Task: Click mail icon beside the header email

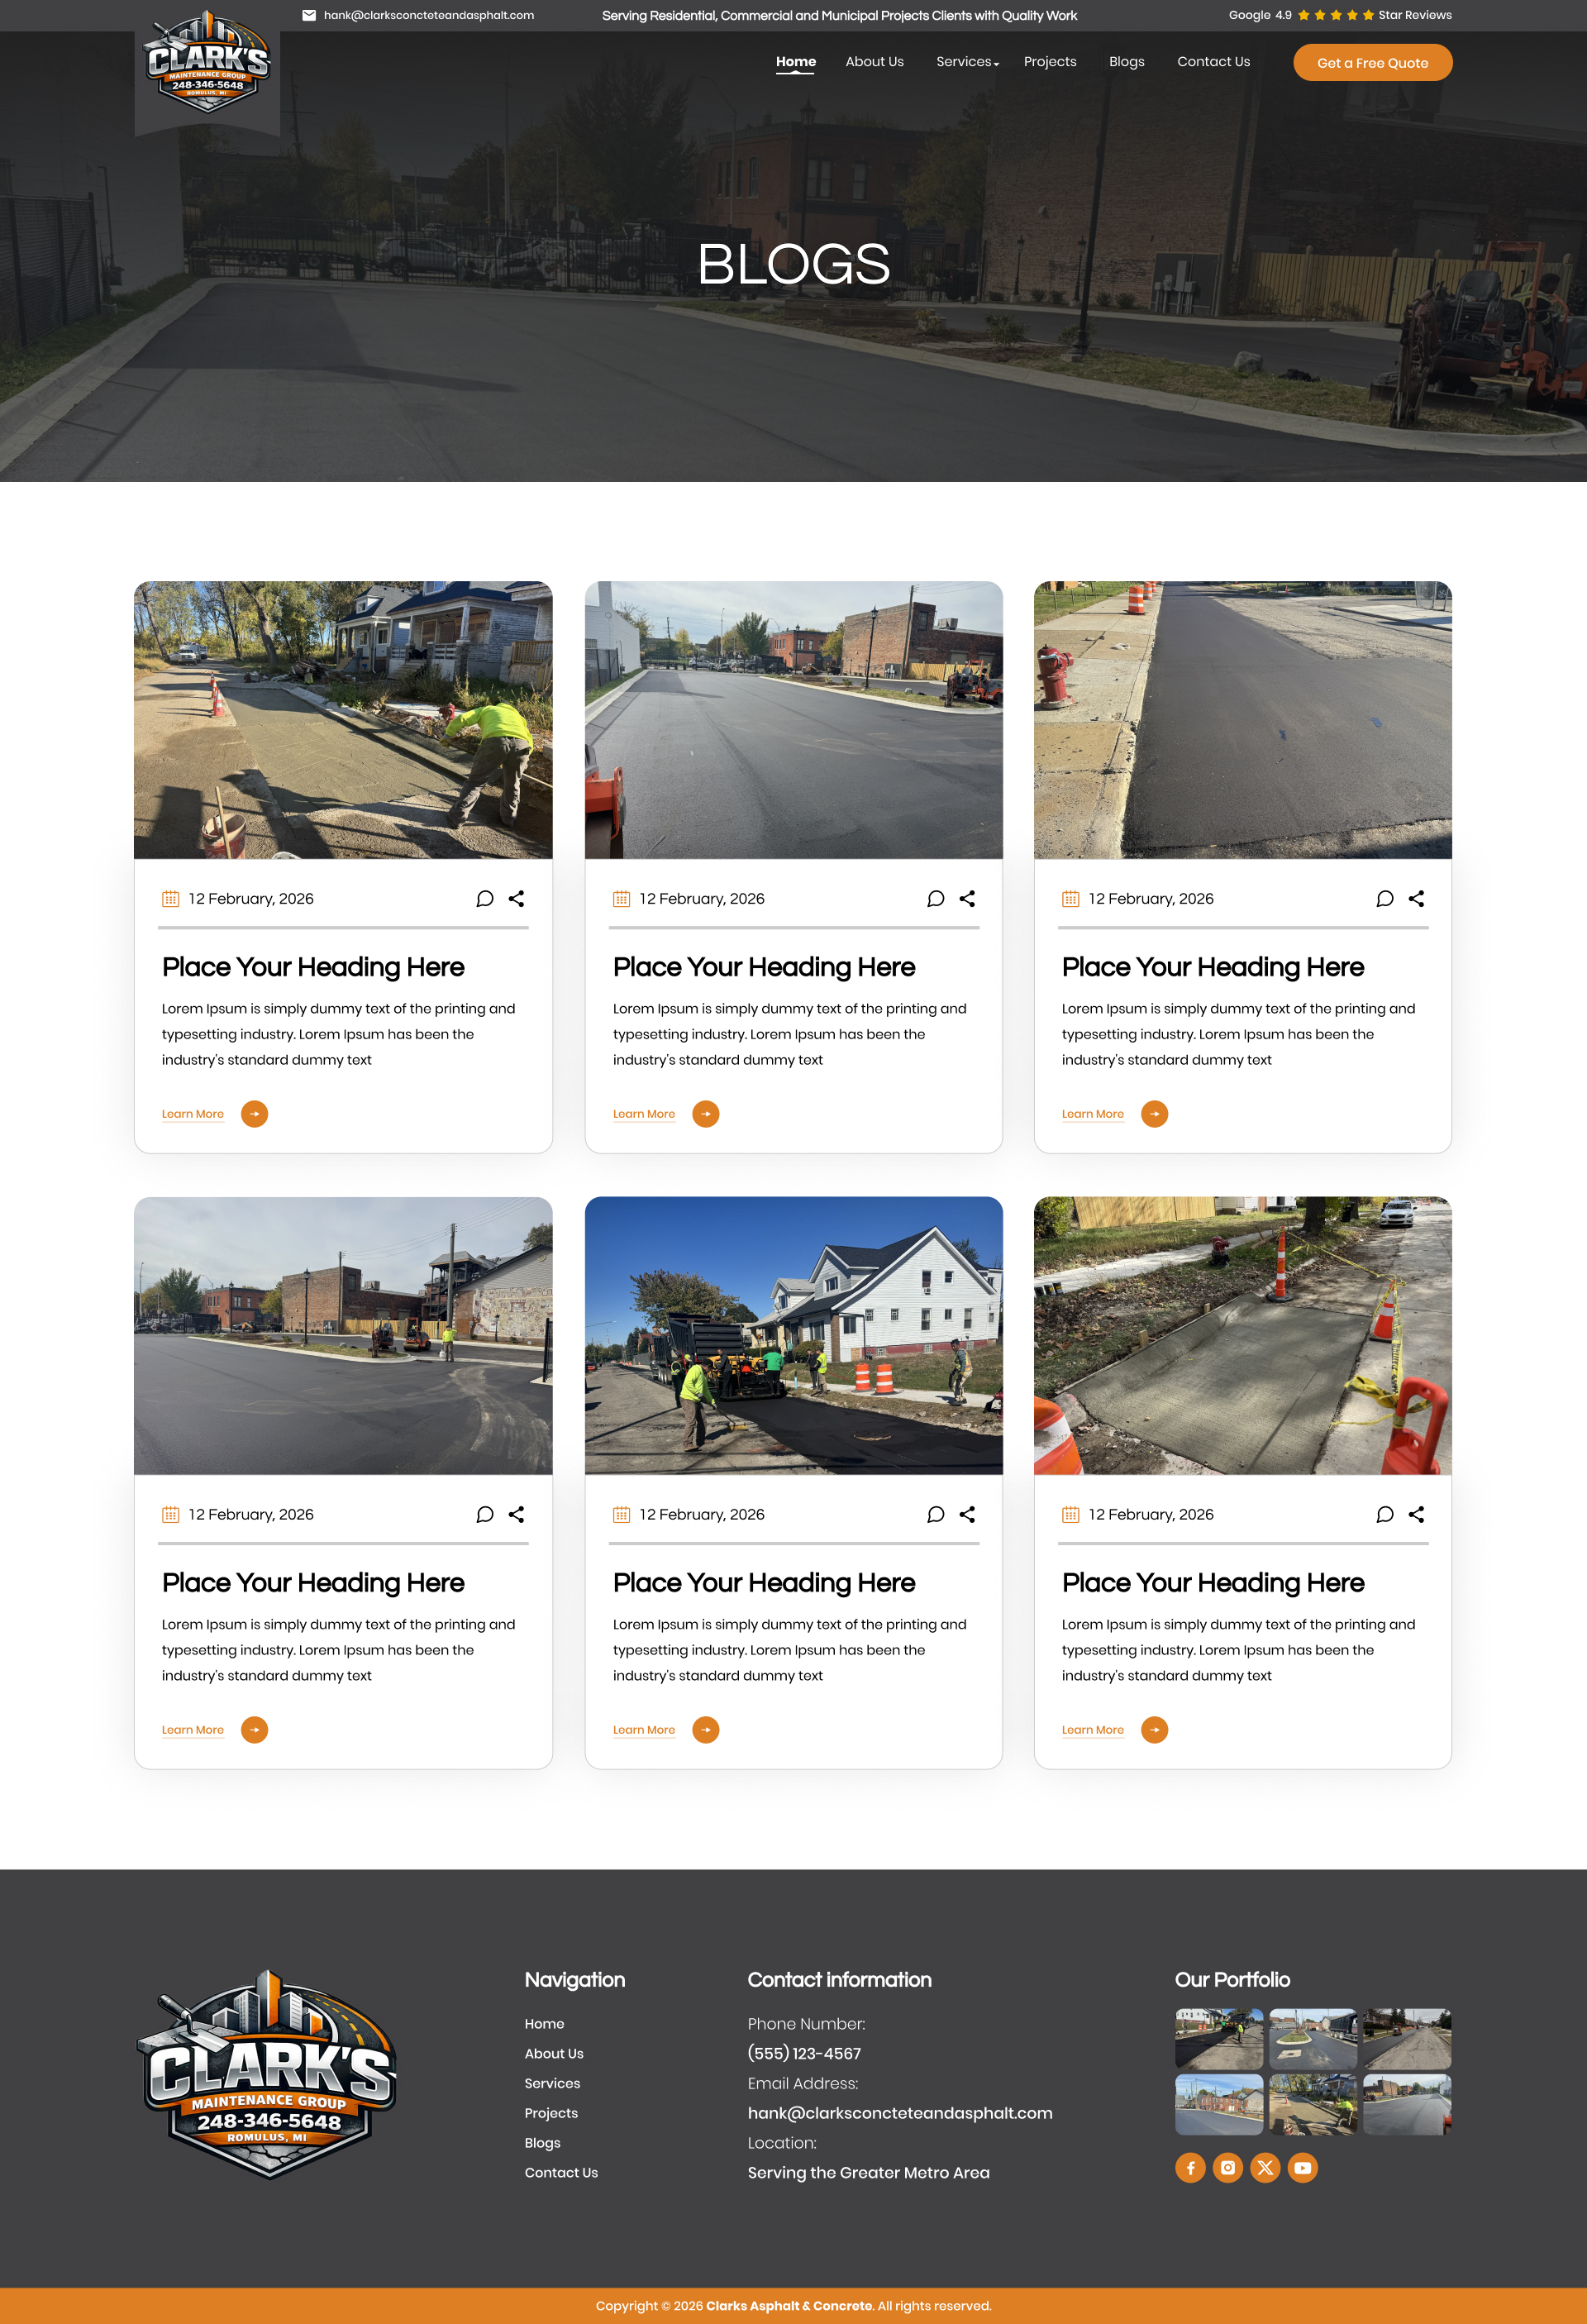Action: coord(309,15)
